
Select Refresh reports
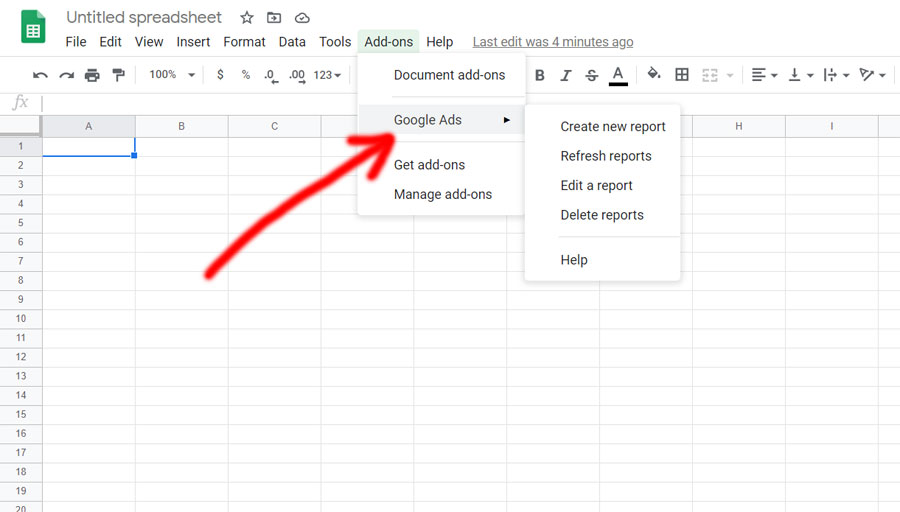click(602, 156)
